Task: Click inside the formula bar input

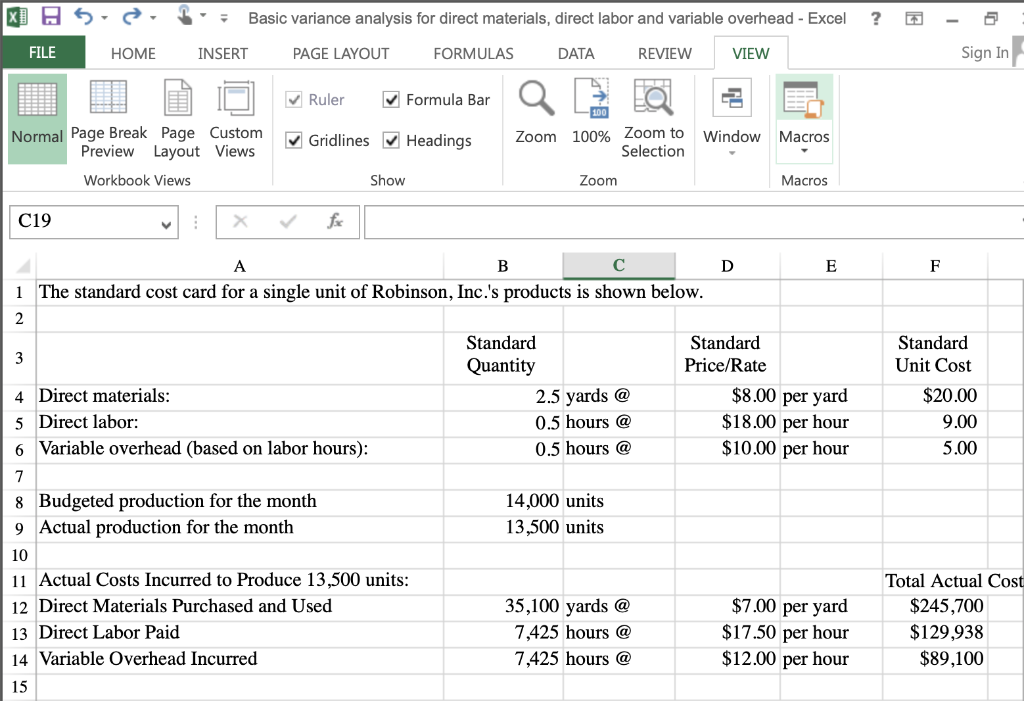Action: point(692,222)
